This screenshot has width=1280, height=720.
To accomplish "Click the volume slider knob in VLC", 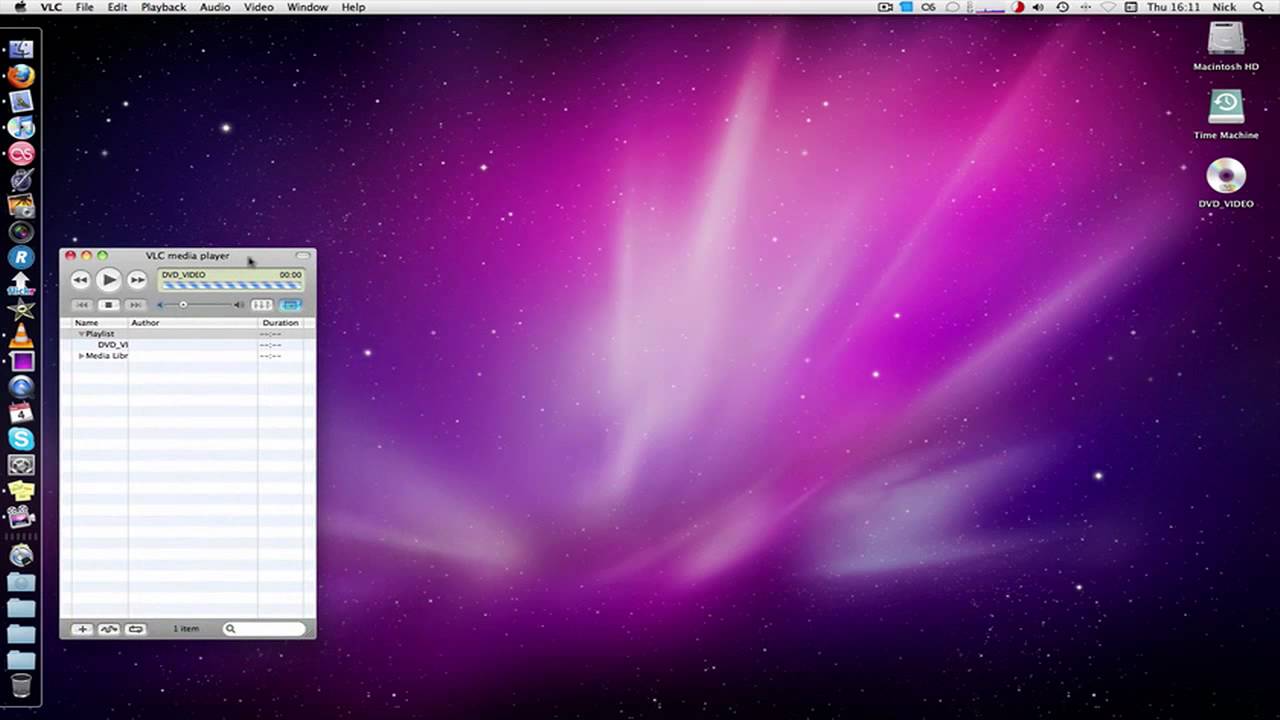I will click(x=183, y=305).
